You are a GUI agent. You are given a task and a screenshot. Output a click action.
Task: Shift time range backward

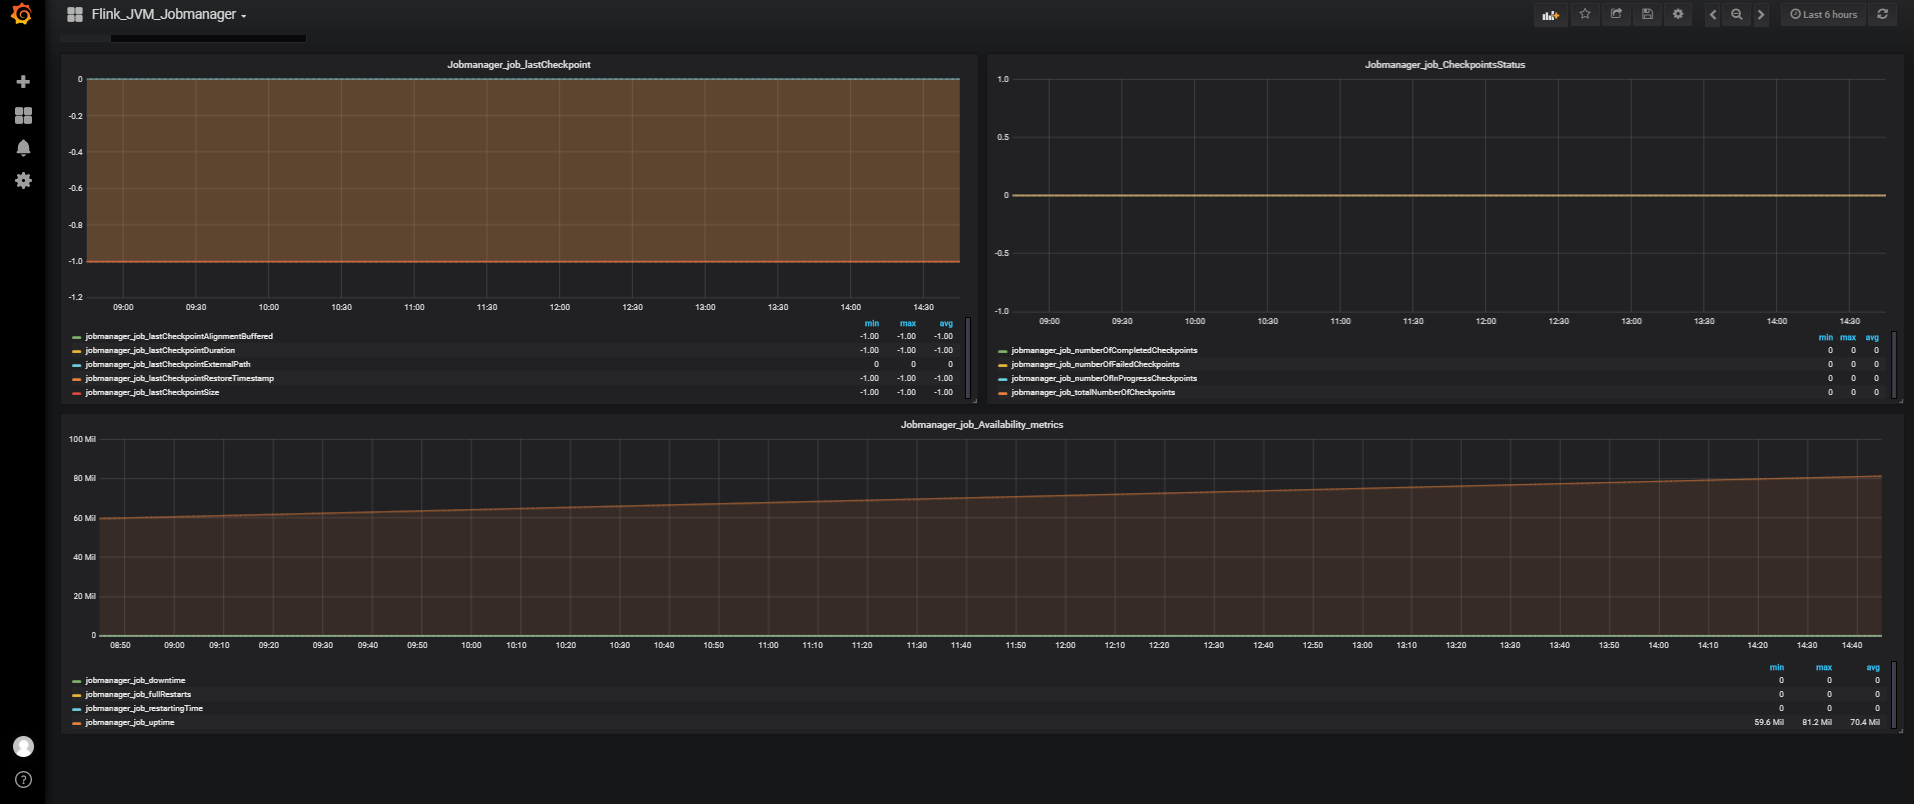[x=1713, y=14]
